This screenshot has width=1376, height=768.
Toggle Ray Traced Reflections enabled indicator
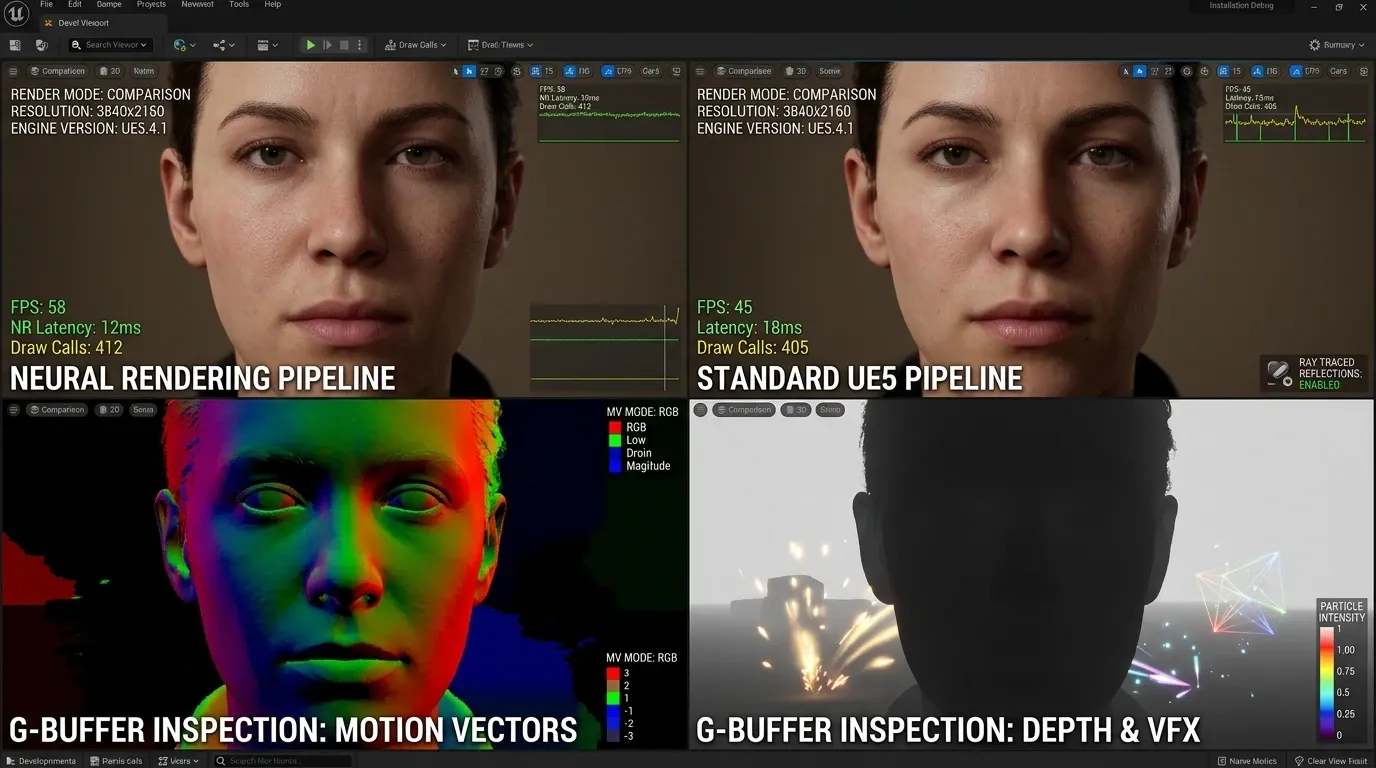pos(1314,373)
